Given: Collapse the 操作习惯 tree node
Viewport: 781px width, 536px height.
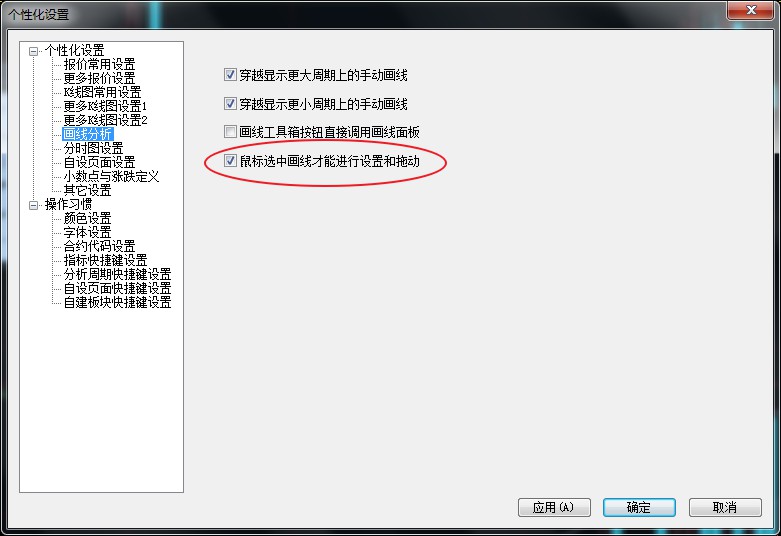Looking at the screenshot, I should (33, 205).
